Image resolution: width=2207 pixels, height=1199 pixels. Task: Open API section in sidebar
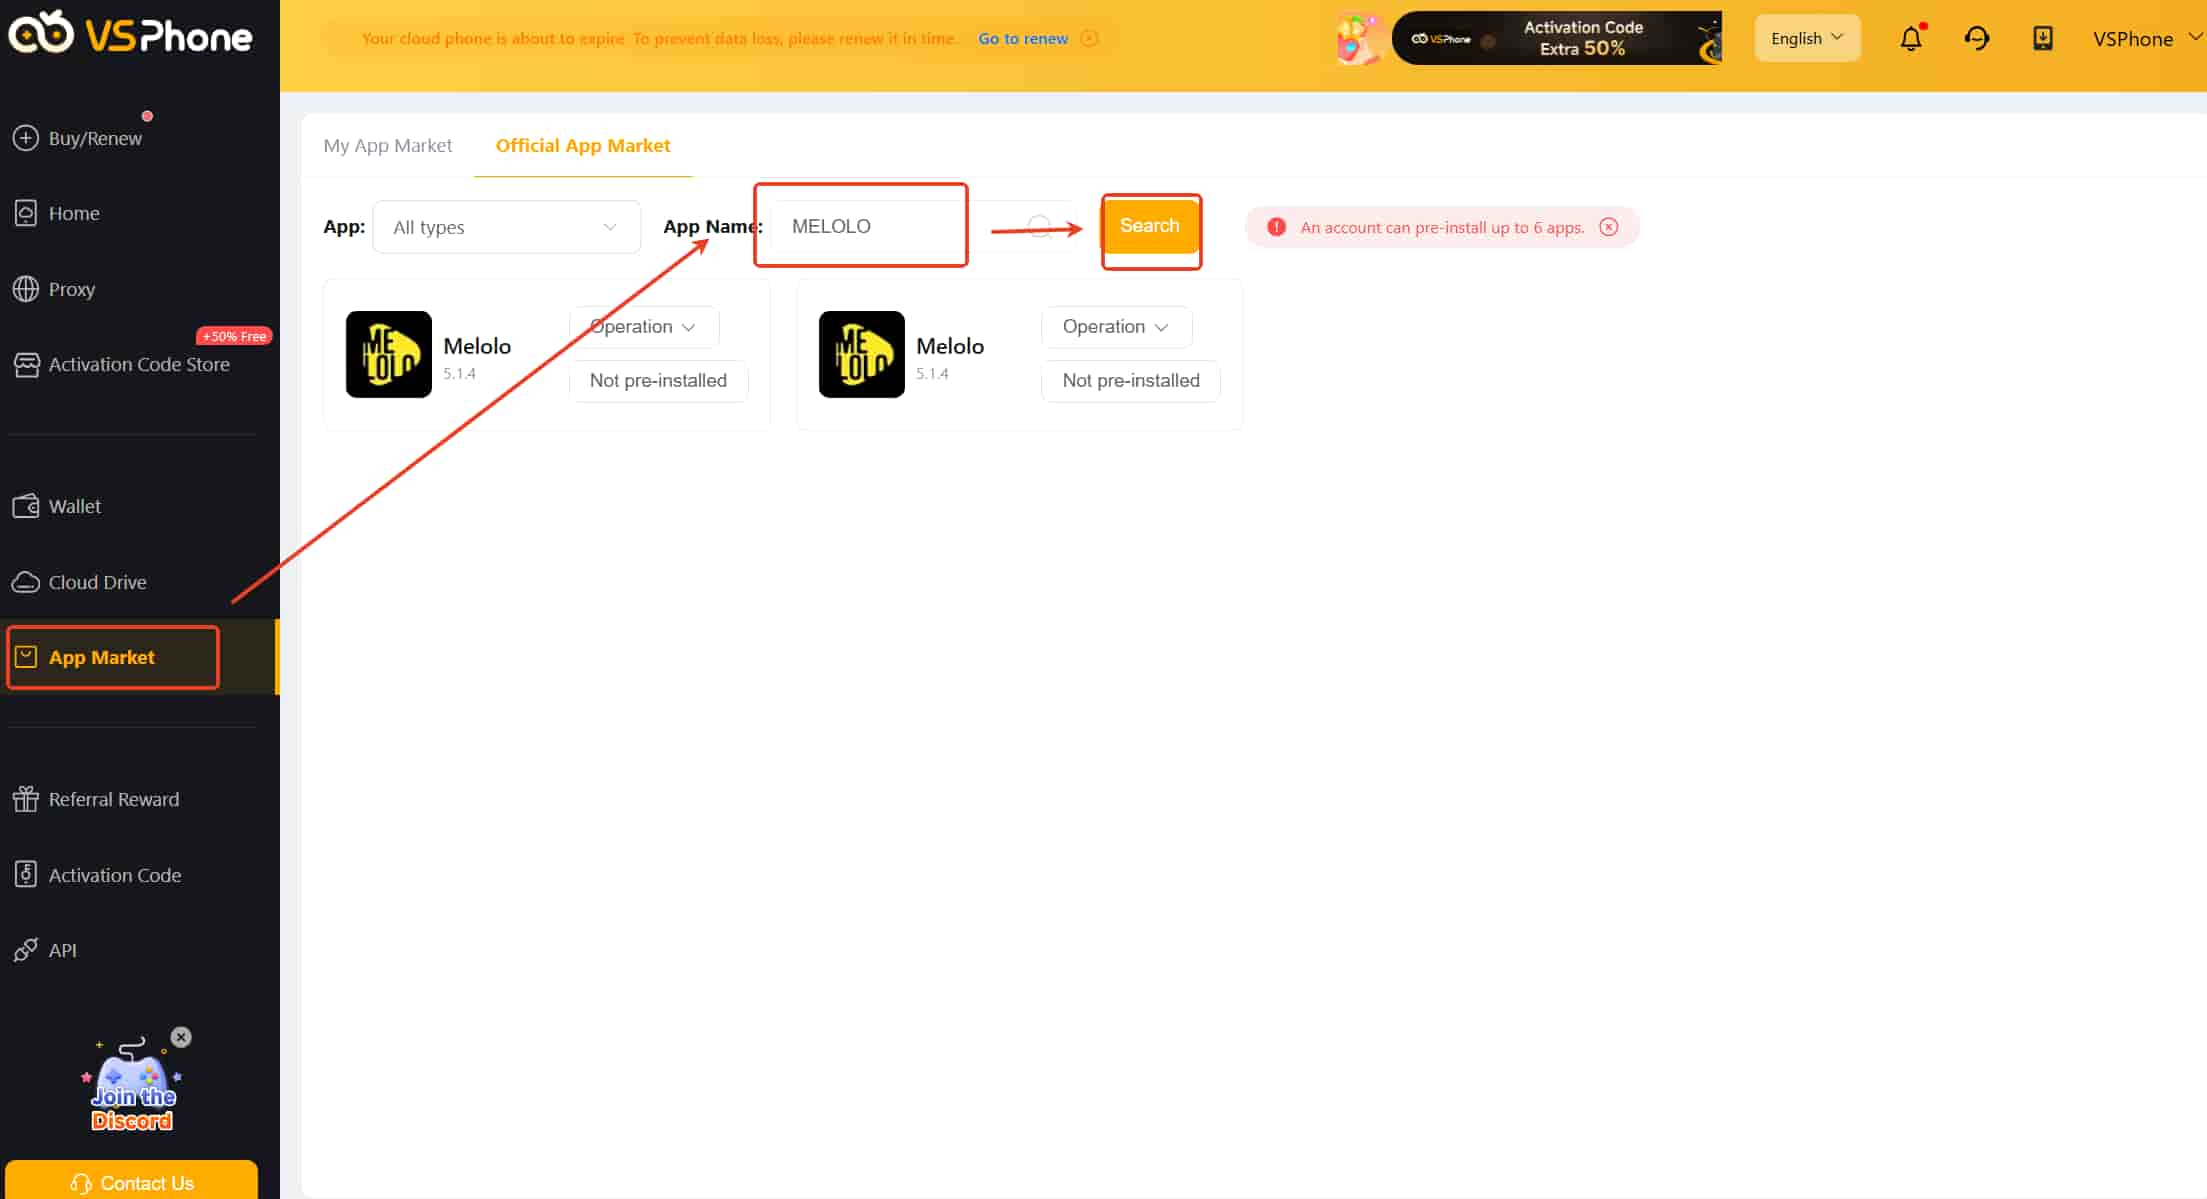coord(62,950)
